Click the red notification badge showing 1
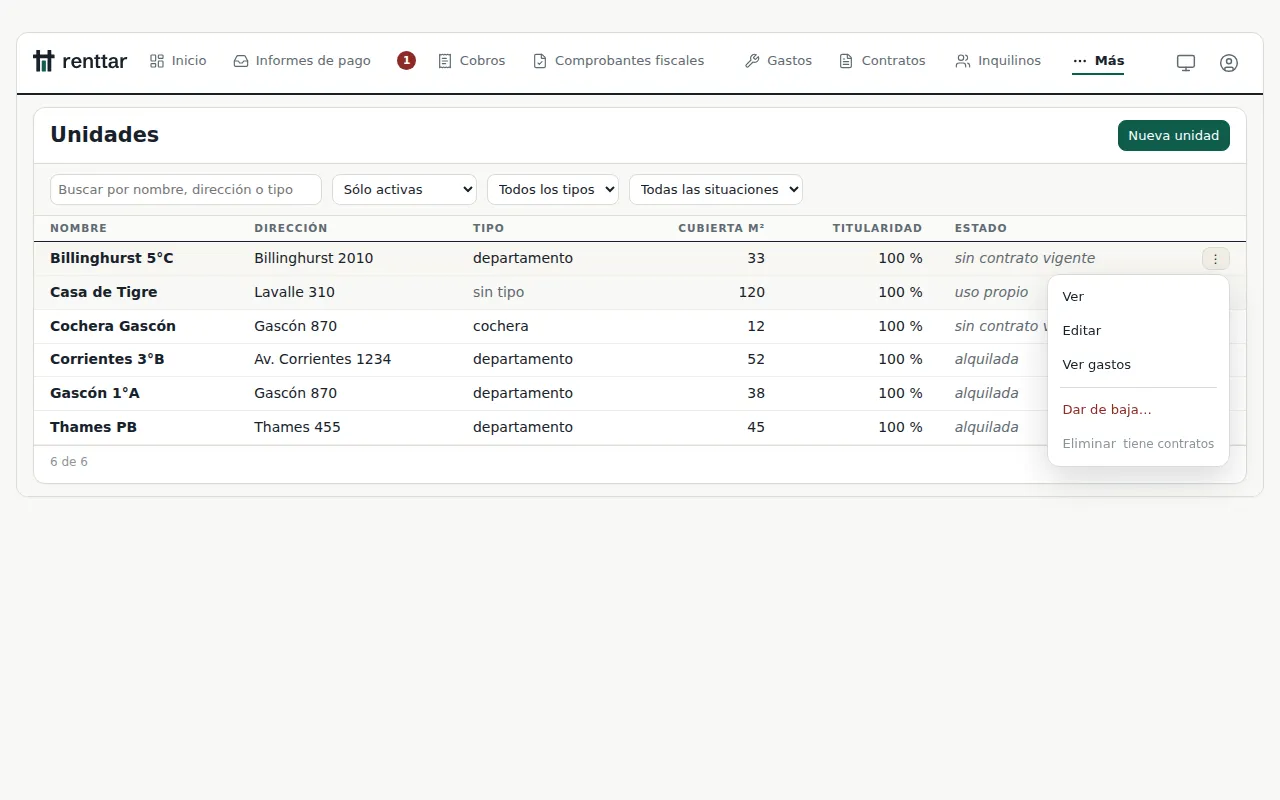This screenshot has height=800, width=1280. coord(406,61)
